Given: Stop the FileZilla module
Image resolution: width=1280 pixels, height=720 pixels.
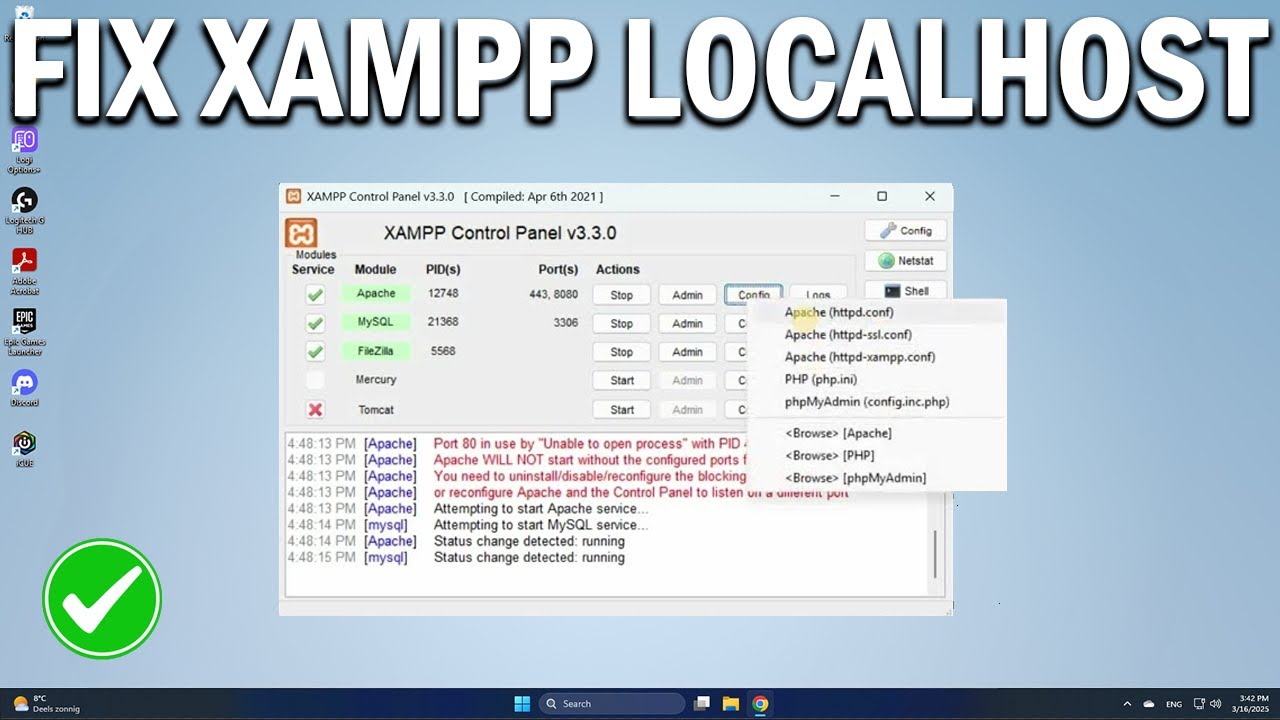Looking at the screenshot, I should point(622,352).
